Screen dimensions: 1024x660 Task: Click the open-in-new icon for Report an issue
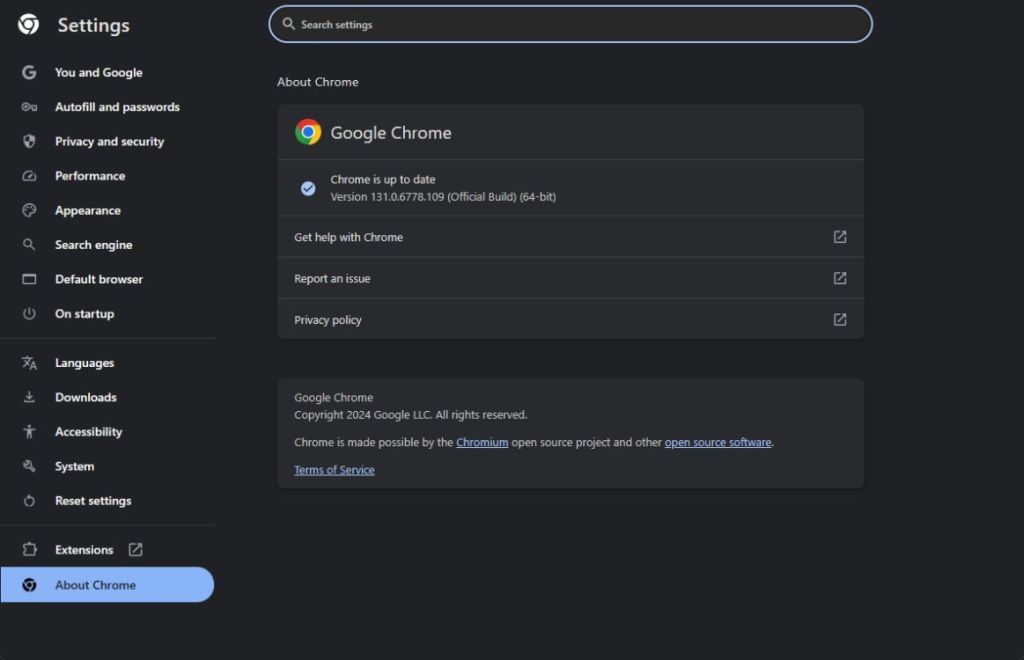[x=840, y=278]
